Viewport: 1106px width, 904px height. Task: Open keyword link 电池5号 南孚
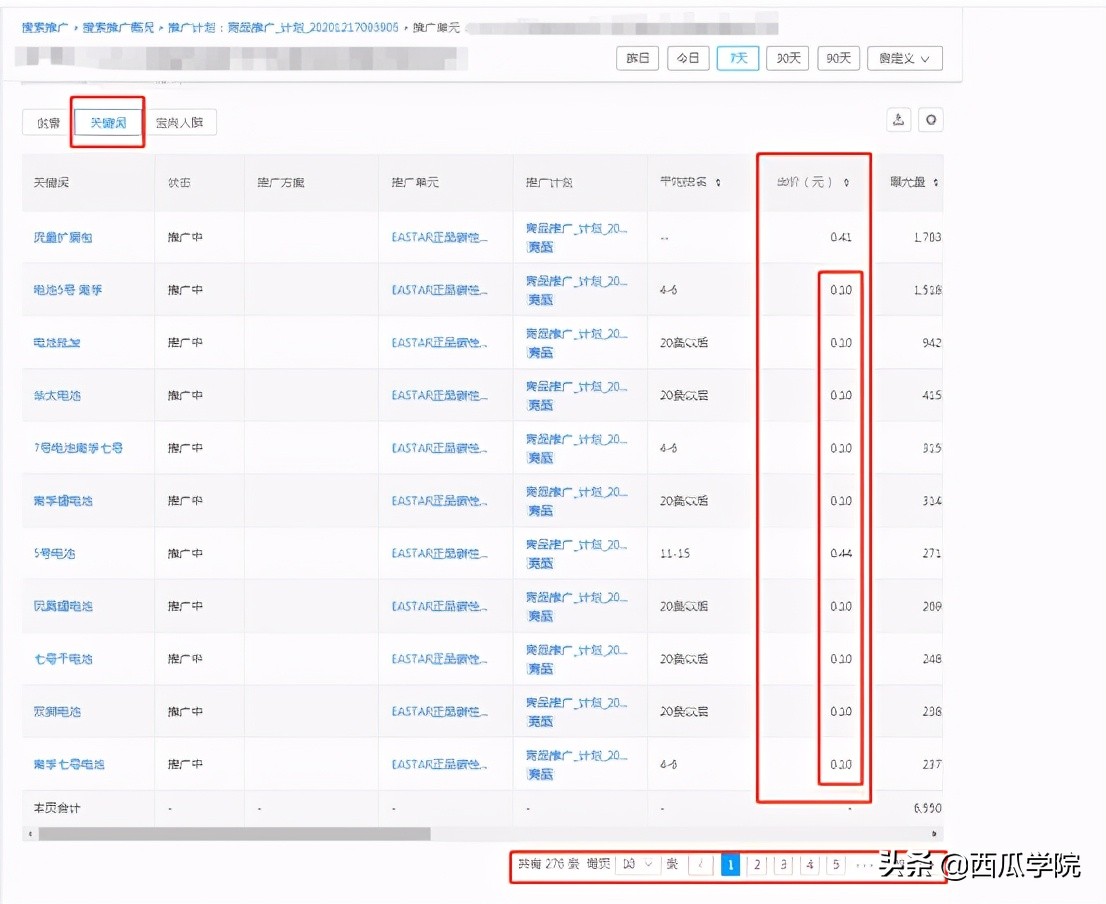tap(67, 290)
